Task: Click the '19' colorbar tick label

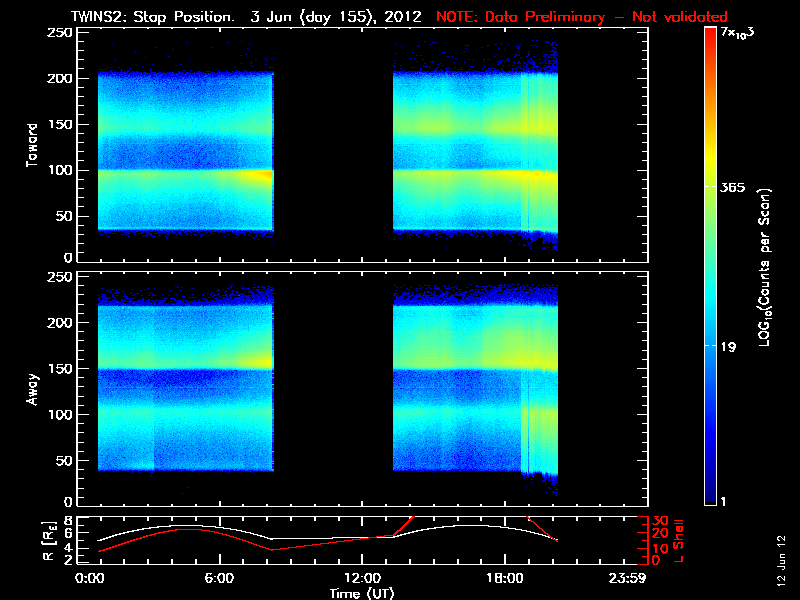Action: pyautogui.click(x=729, y=347)
